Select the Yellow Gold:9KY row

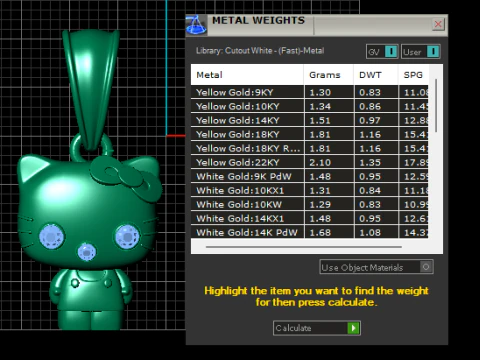(310, 92)
